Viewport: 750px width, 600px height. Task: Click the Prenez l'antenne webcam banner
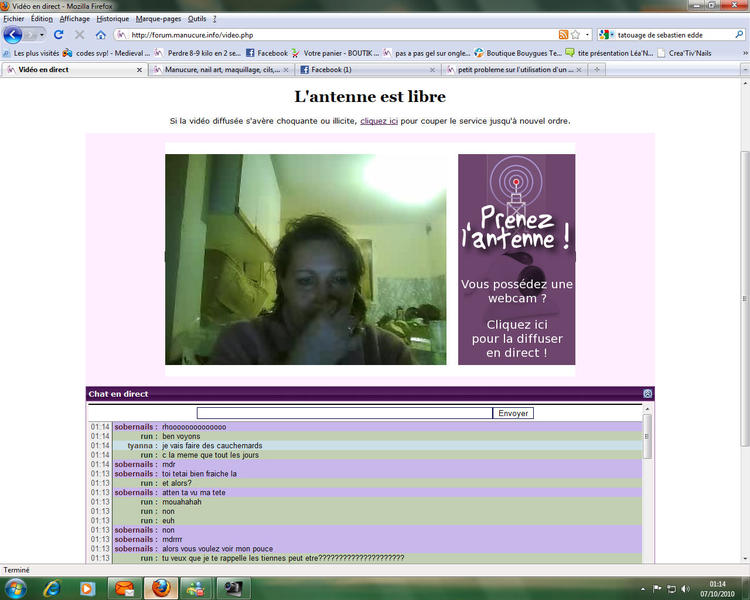tap(516, 259)
